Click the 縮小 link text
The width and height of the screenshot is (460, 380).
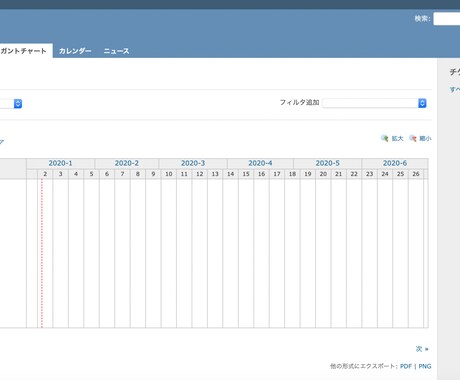pos(425,138)
